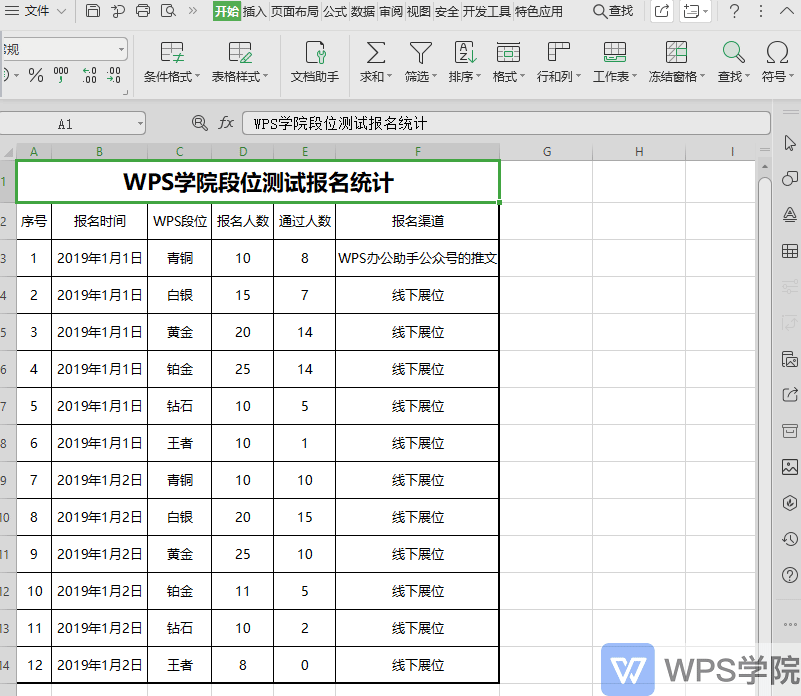The image size is (801, 696).
Task: Click the 查找 search button in the tab bar
Action: [613, 11]
